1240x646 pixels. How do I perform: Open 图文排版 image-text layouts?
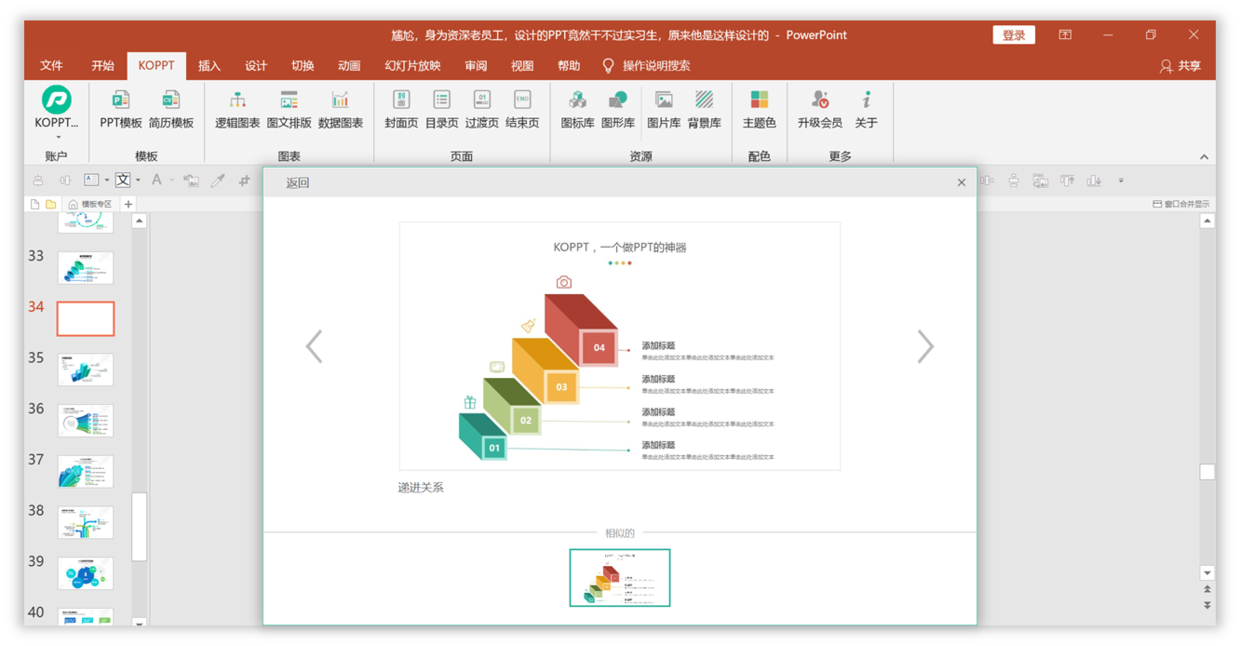click(289, 107)
